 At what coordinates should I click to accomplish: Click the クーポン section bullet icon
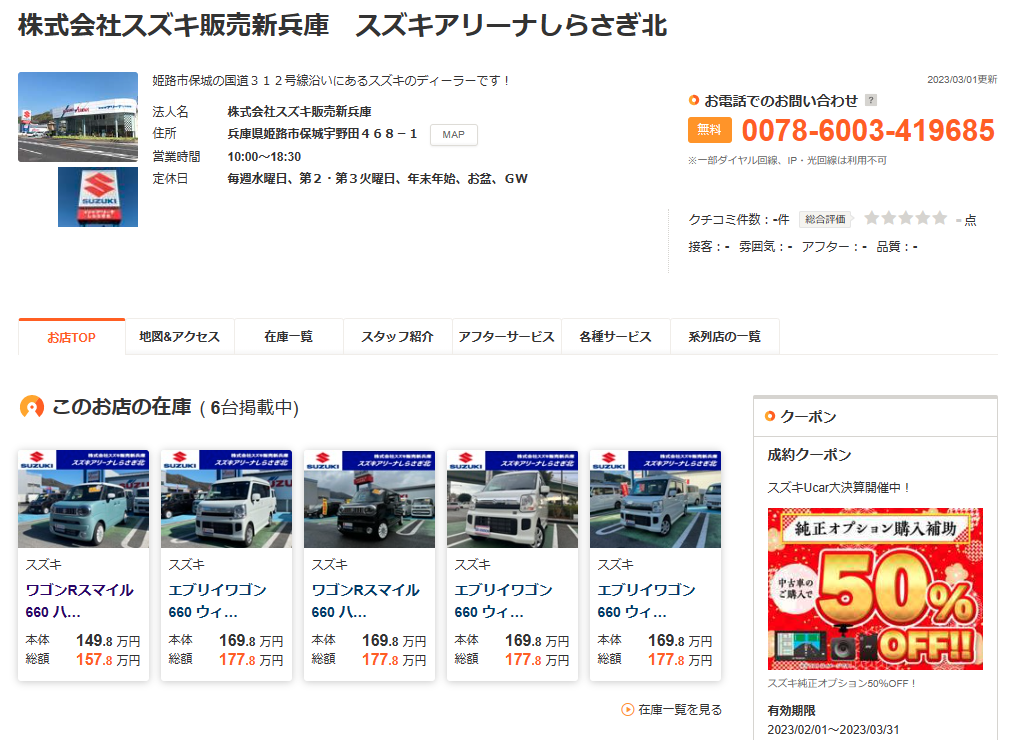(x=770, y=416)
